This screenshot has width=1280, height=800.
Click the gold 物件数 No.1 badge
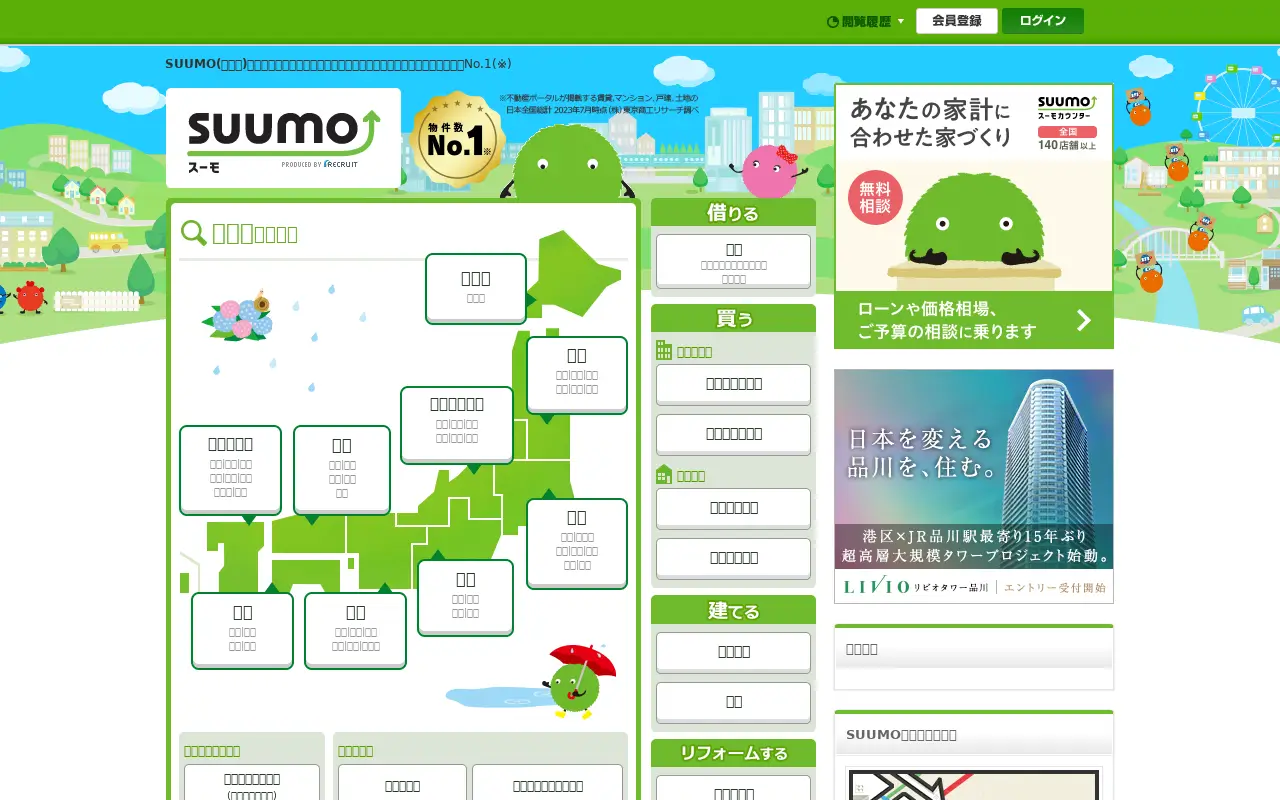[457, 140]
